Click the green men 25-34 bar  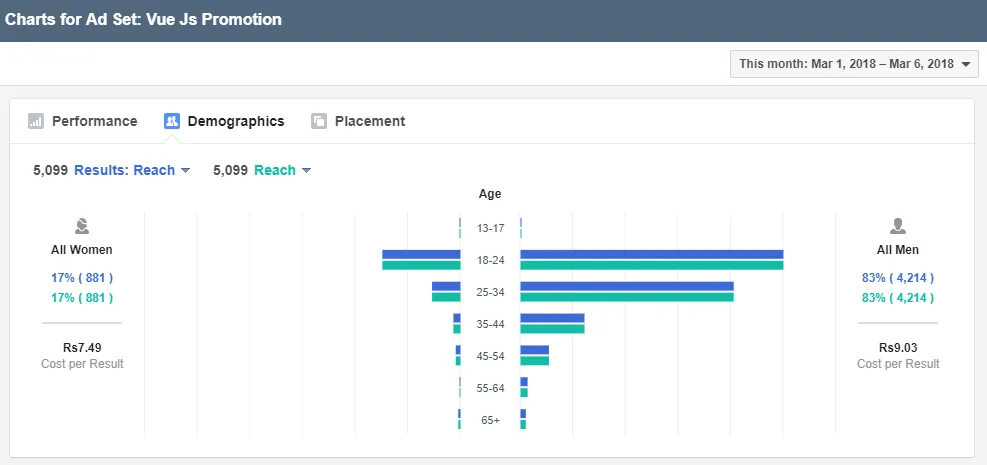627,297
